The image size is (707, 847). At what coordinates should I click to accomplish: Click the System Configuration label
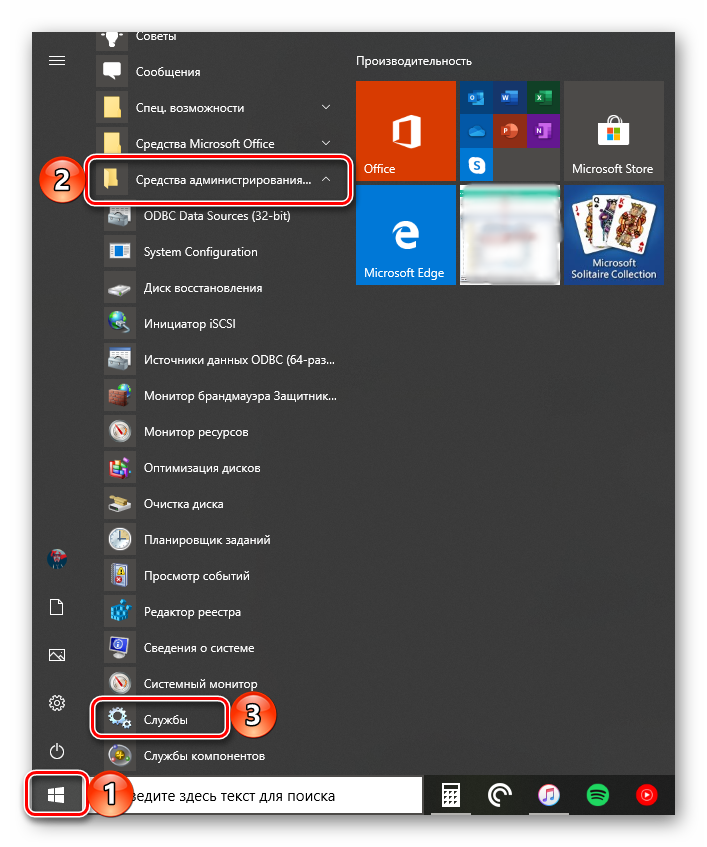pyautogui.click(x=200, y=252)
